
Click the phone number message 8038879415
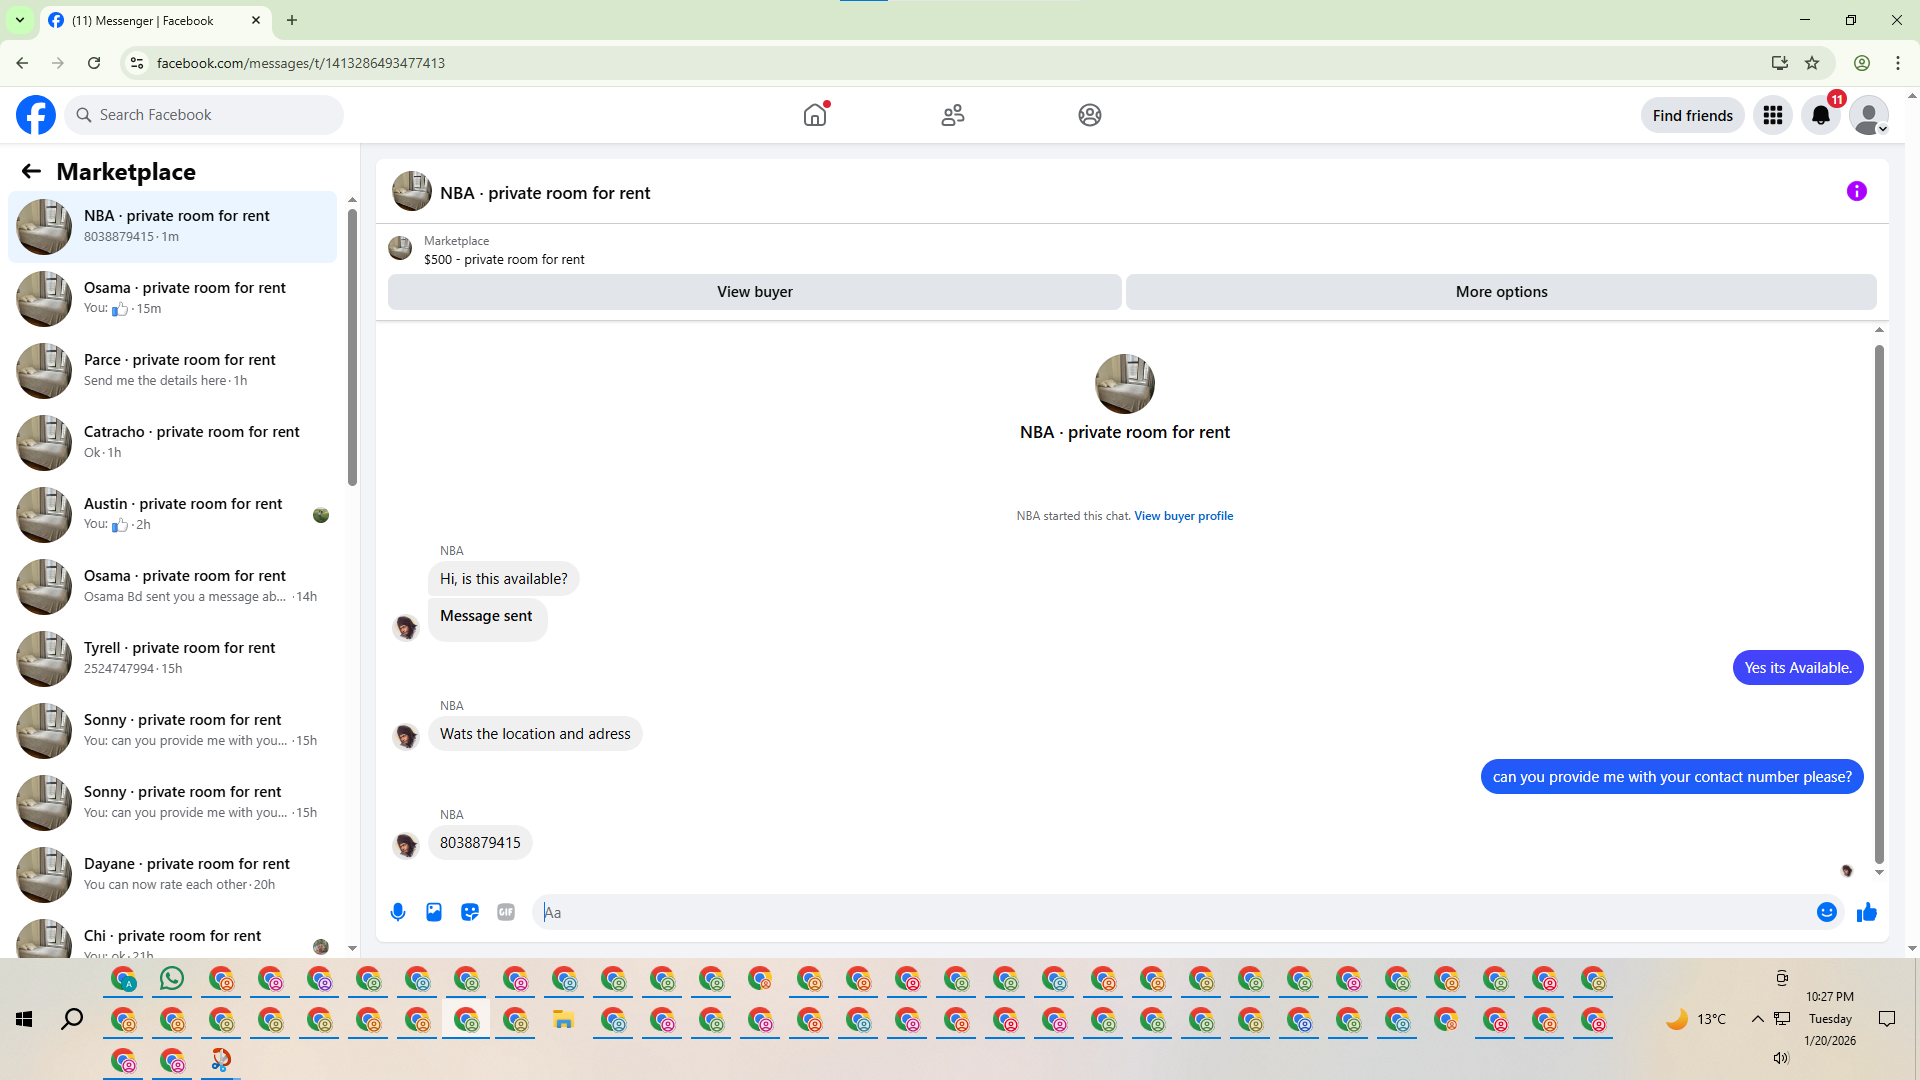(480, 843)
